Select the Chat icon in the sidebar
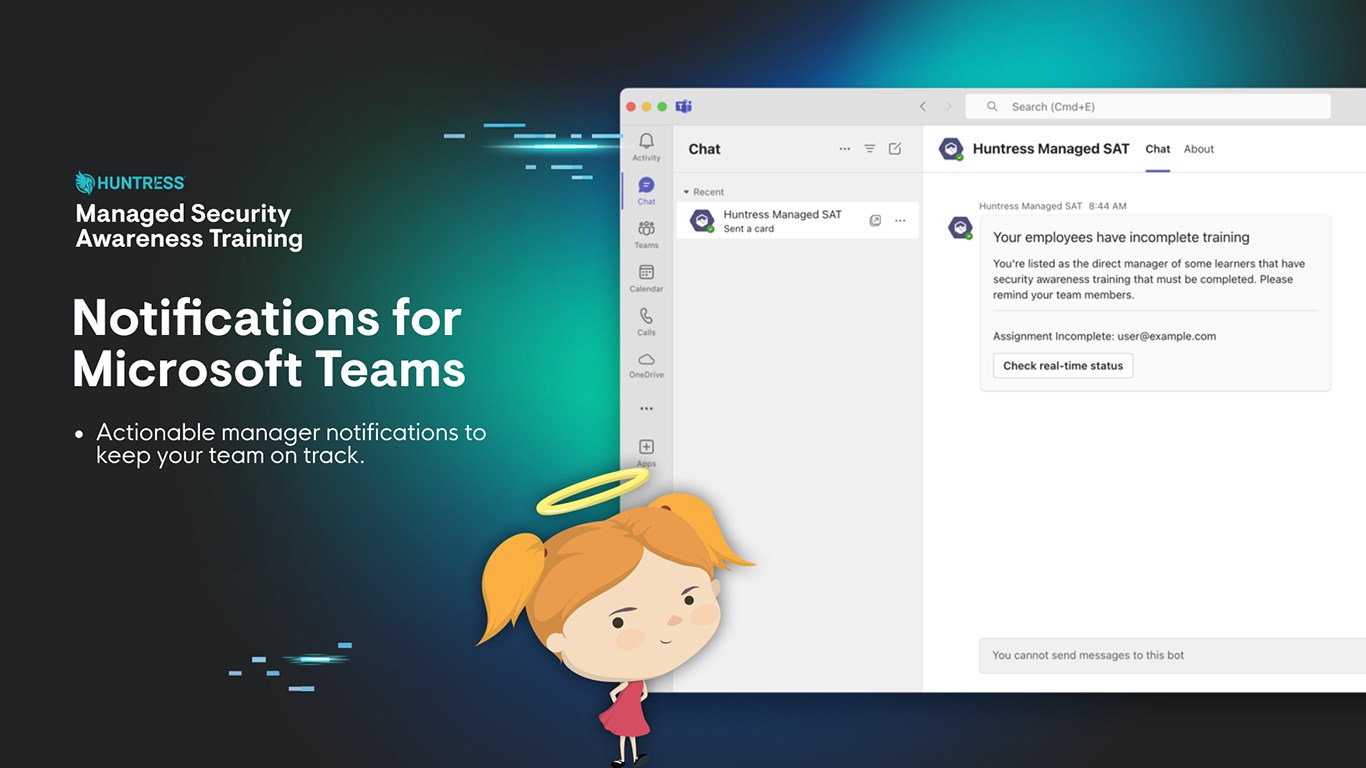Viewport: 1366px width, 768px height. click(646, 190)
